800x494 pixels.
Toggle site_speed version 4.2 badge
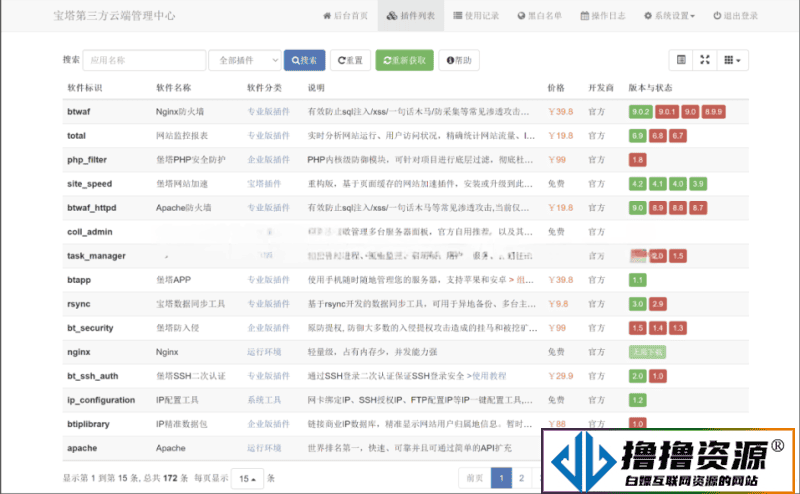click(638, 184)
